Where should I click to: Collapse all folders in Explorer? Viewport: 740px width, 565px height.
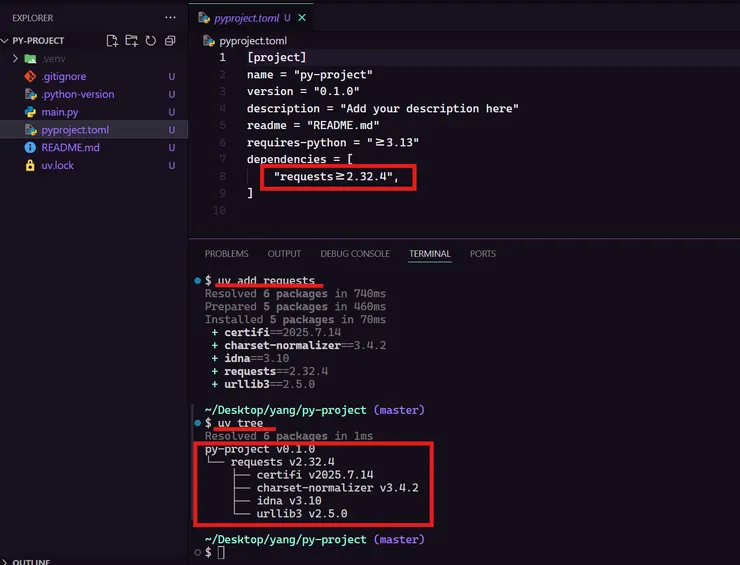tap(170, 41)
